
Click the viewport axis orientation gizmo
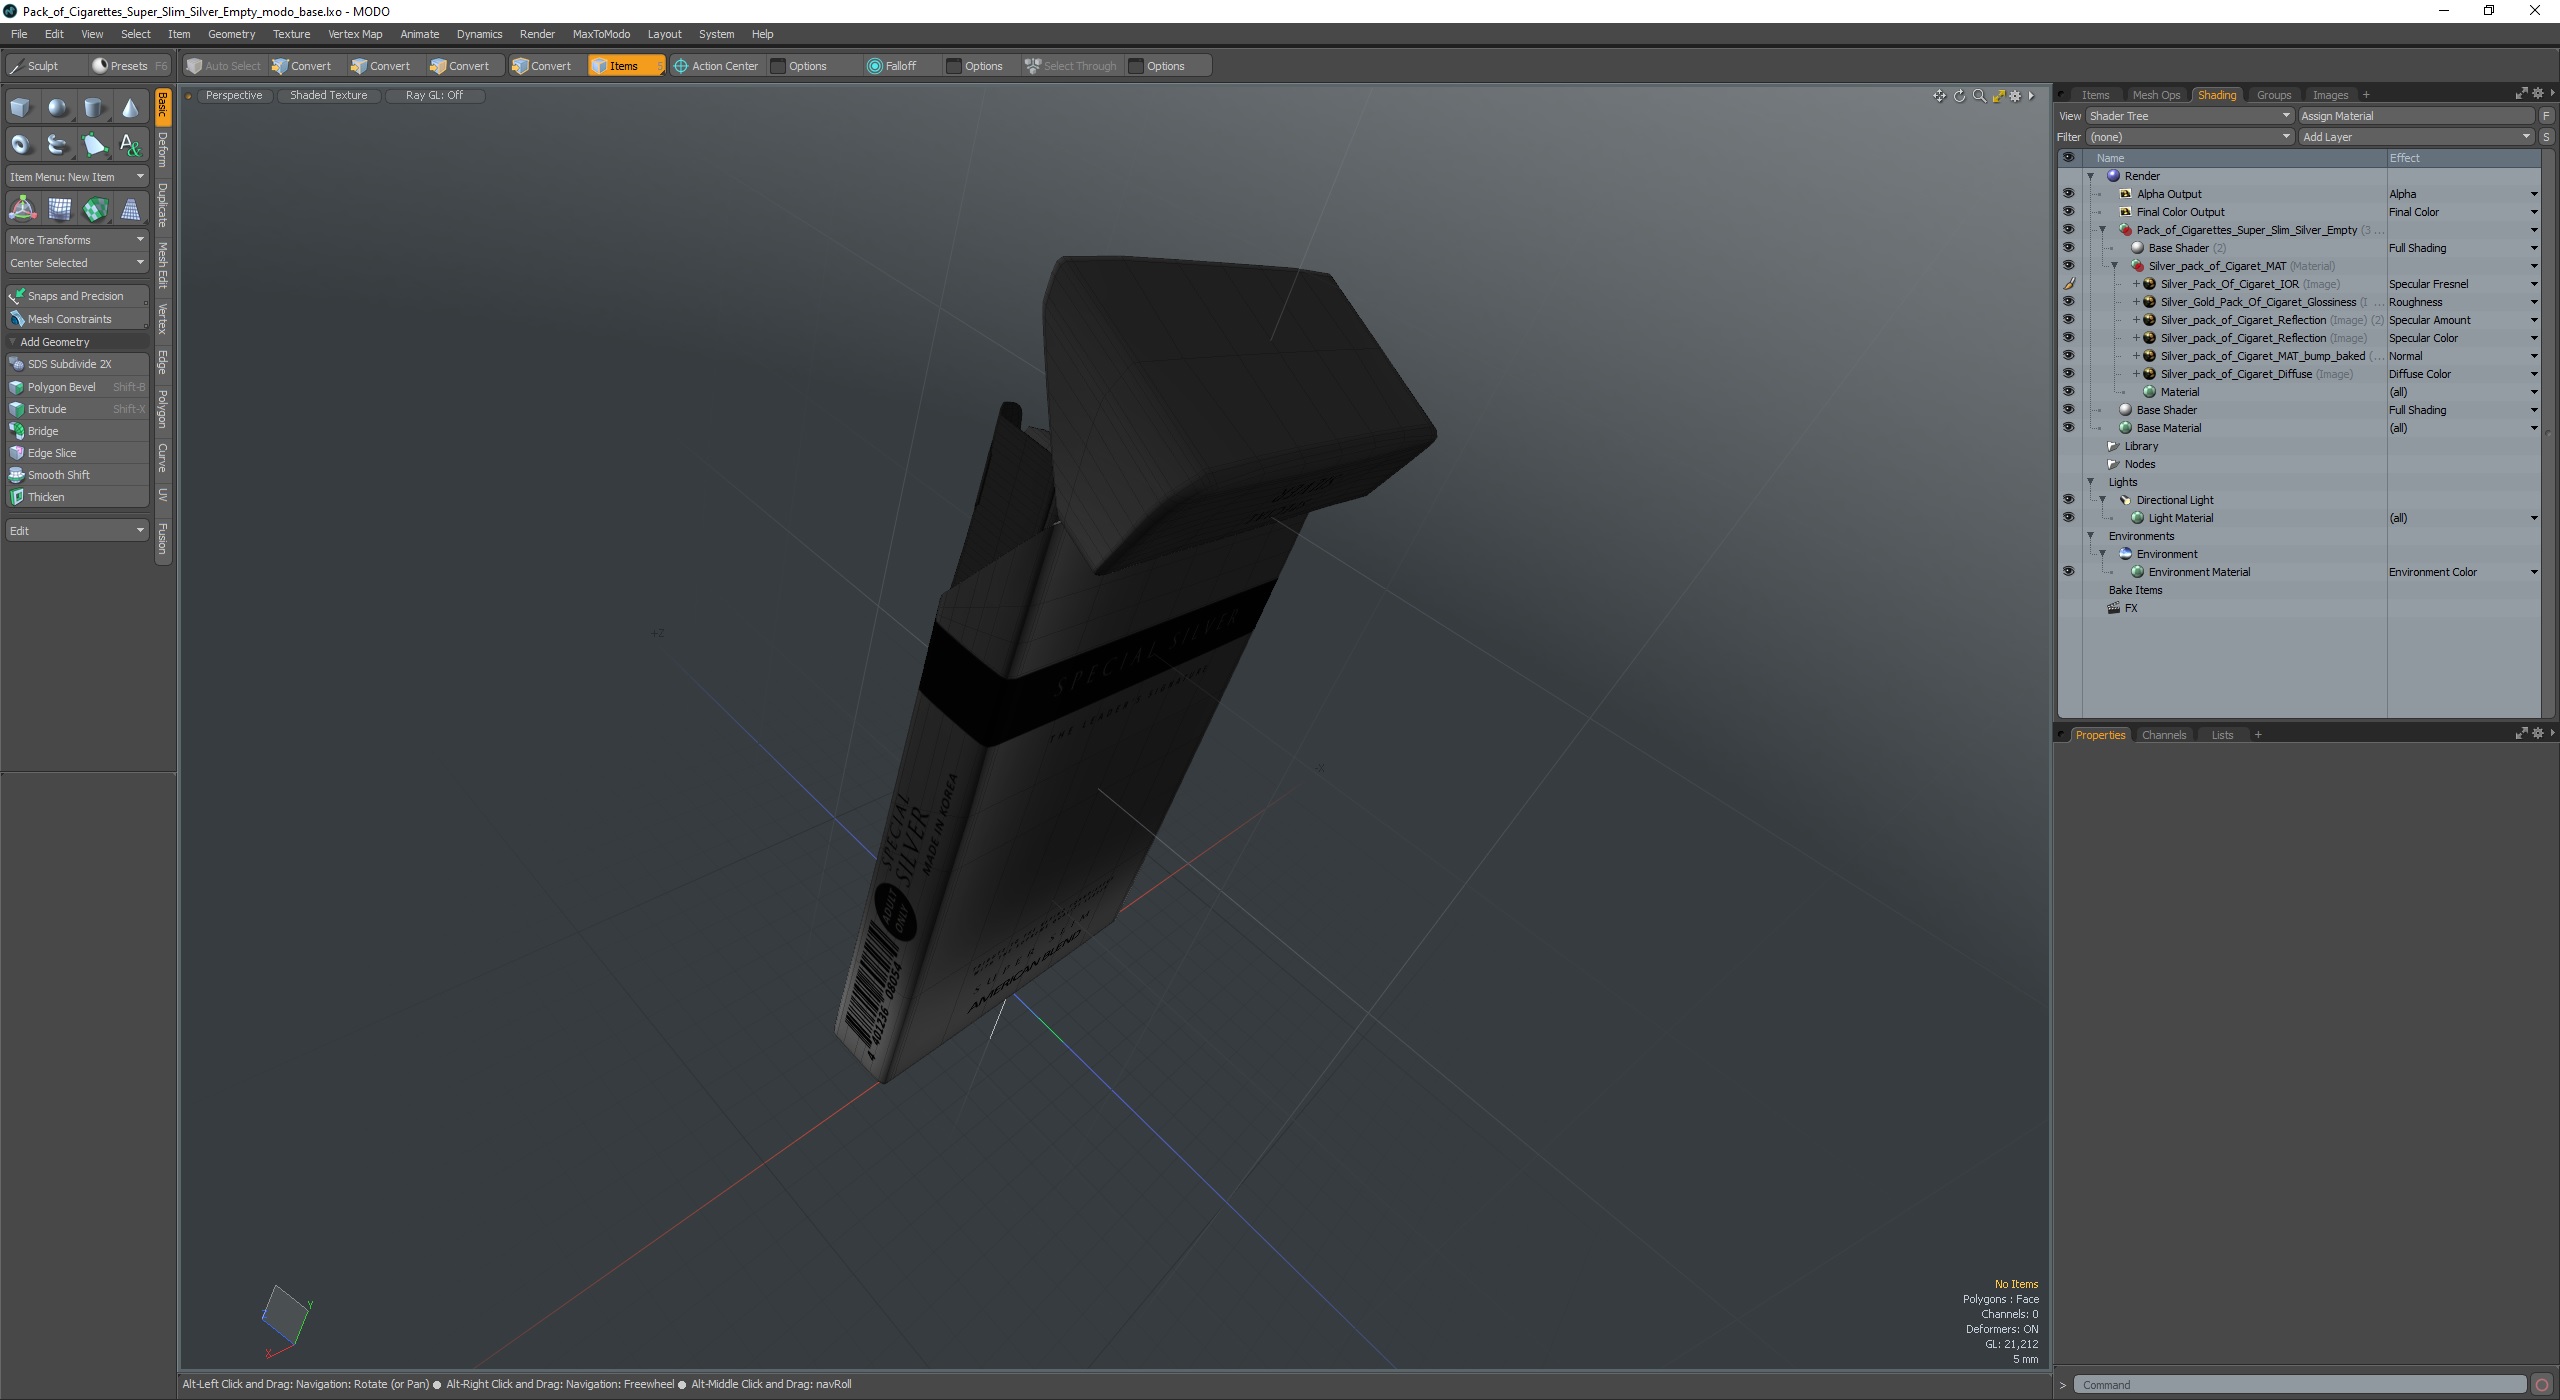coord(288,1321)
